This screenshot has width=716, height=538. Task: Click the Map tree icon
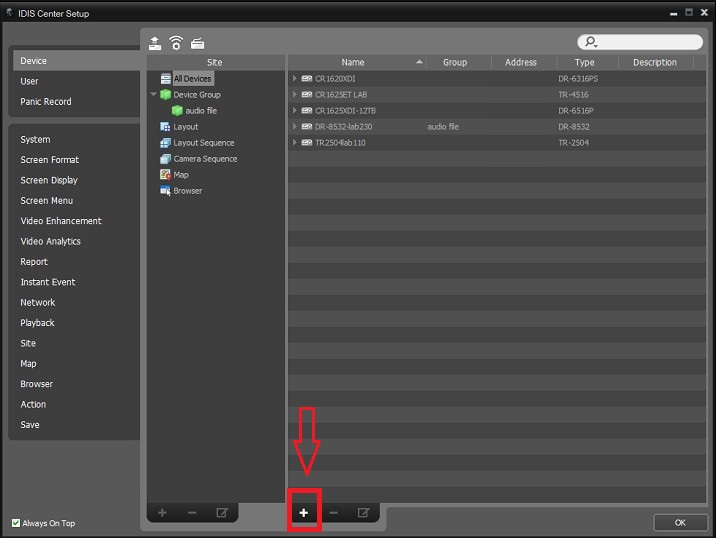[x=165, y=174]
